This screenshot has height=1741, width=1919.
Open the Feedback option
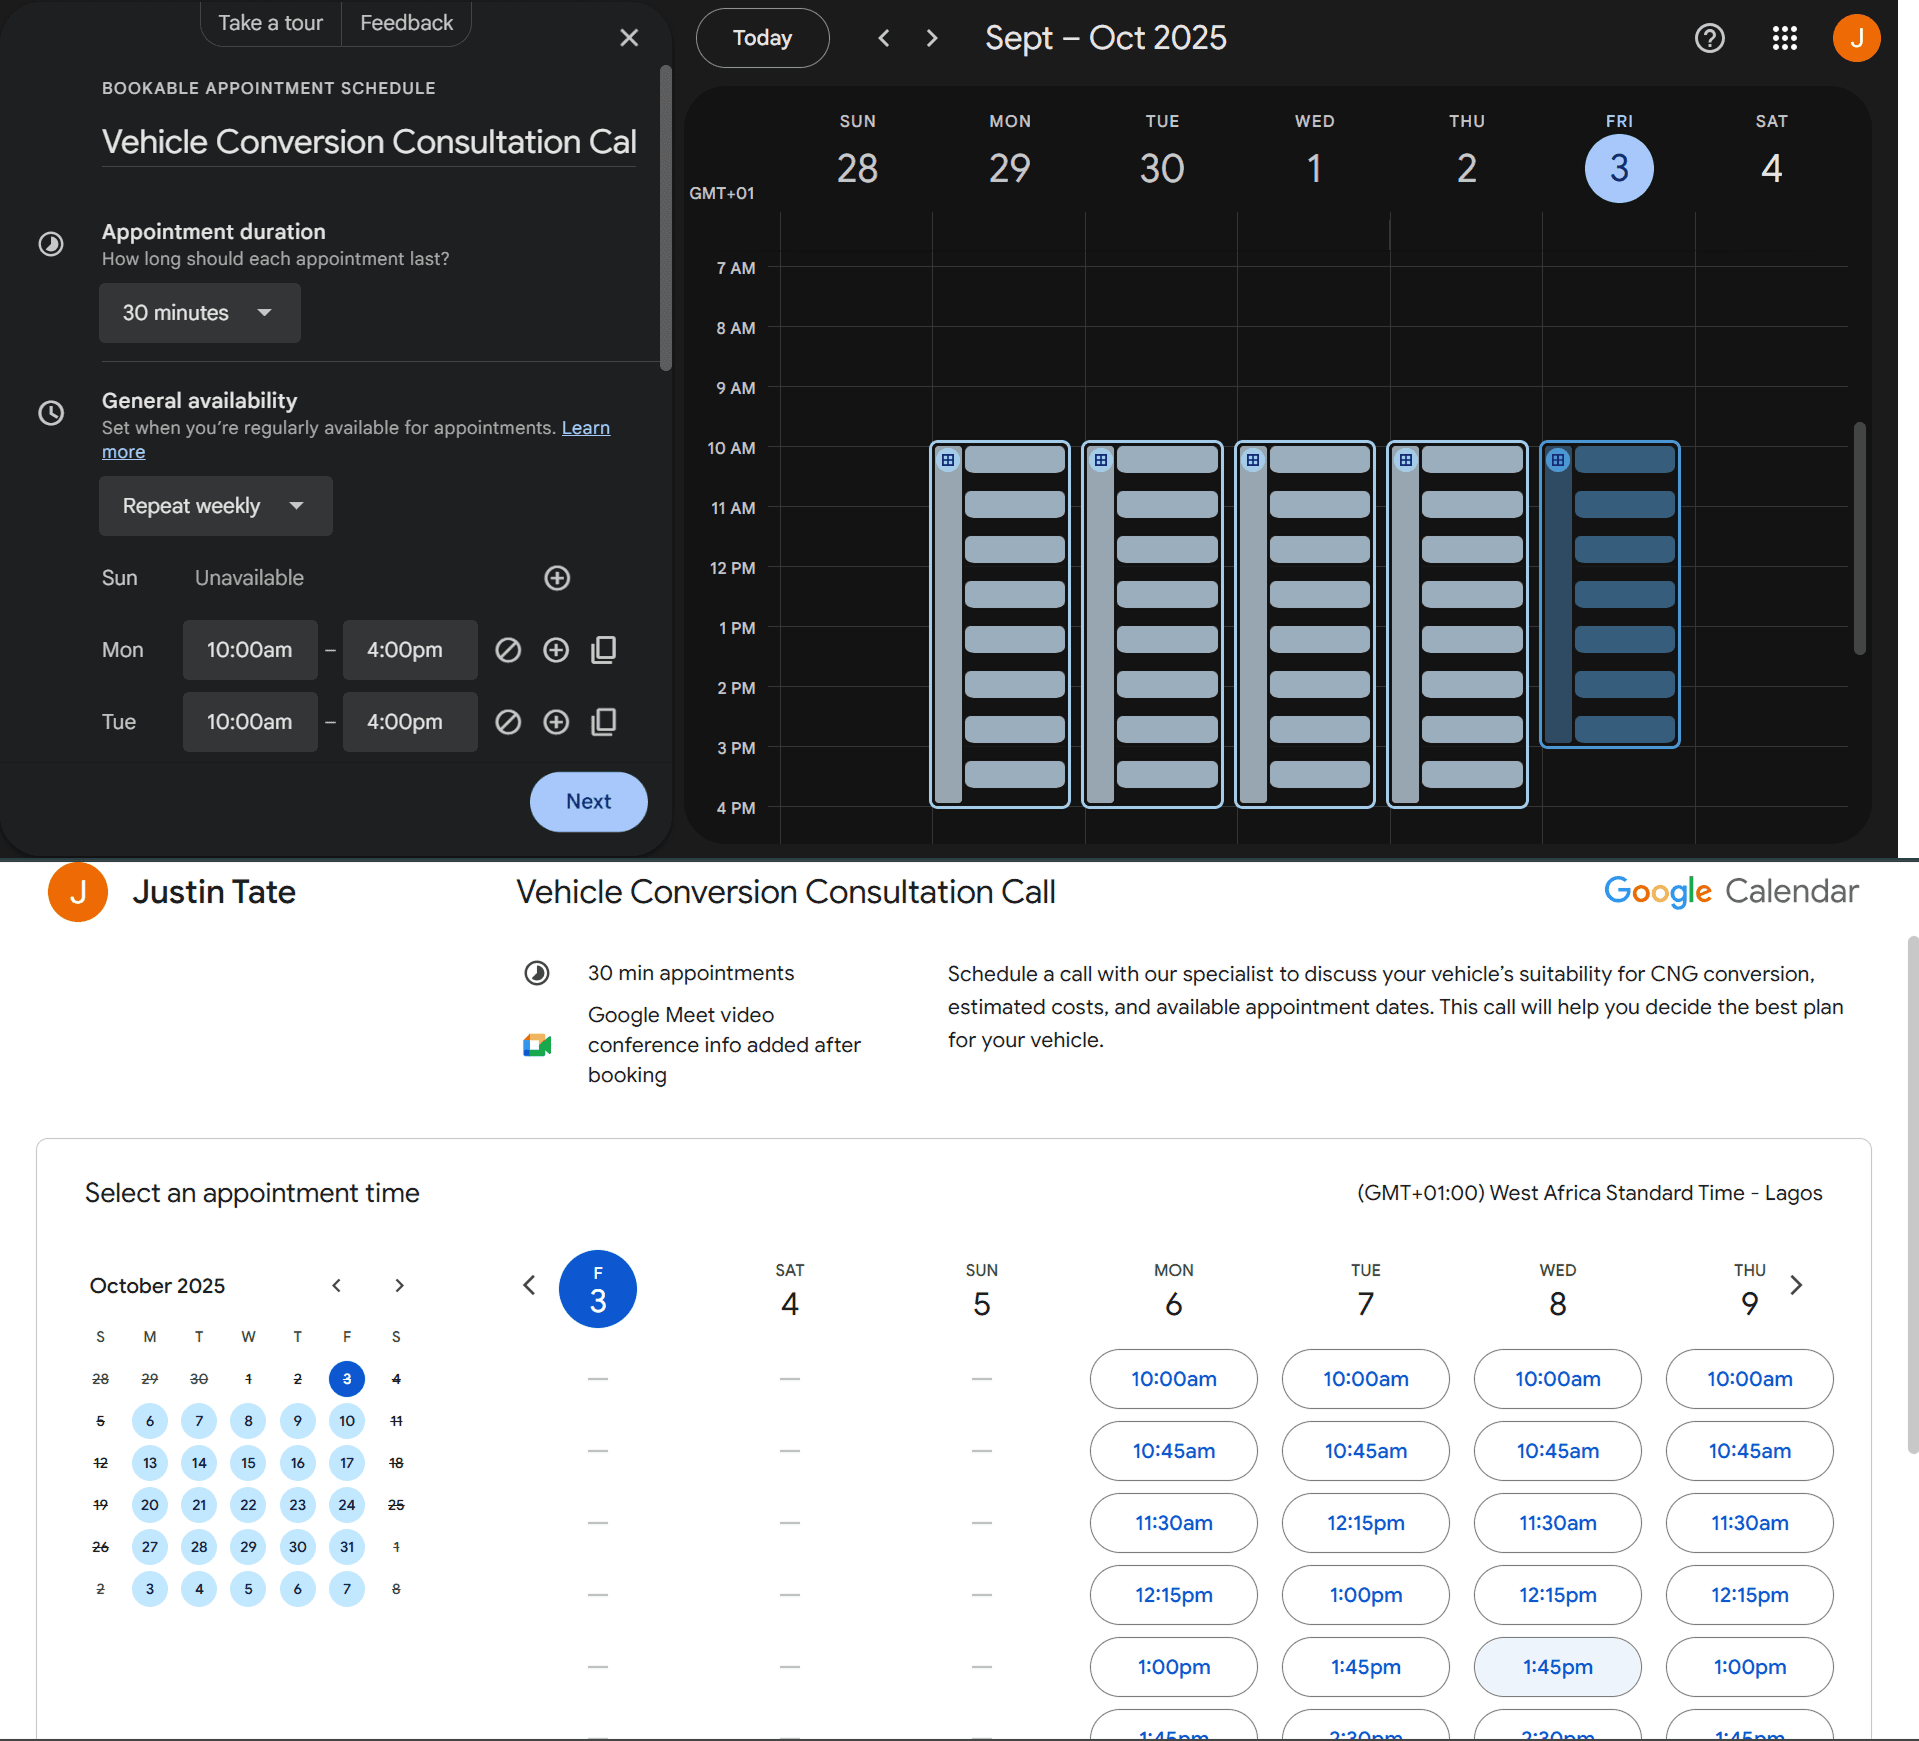406,23
